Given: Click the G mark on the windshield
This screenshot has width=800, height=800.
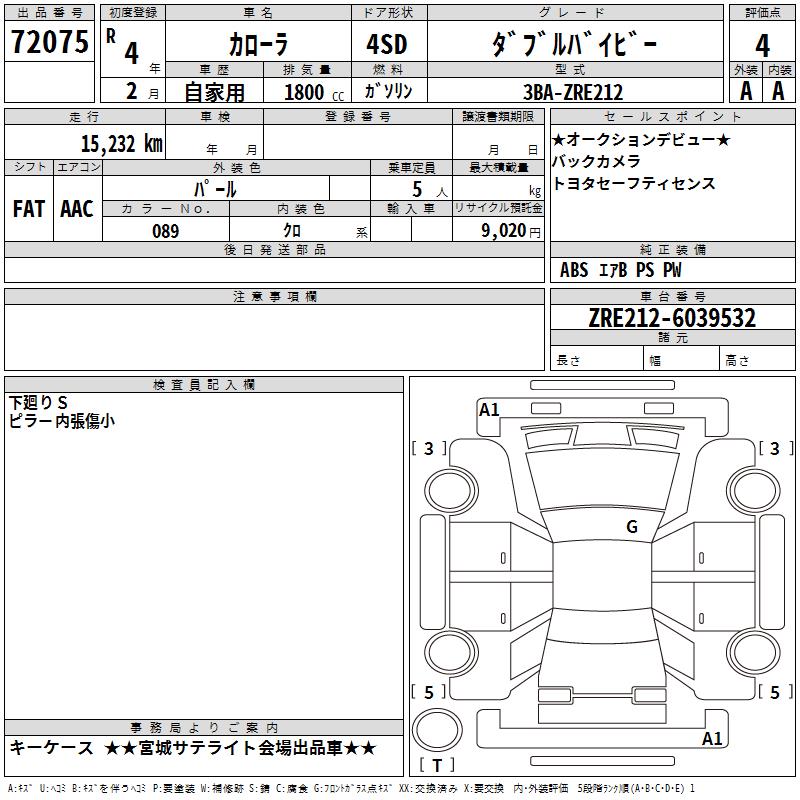Looking at the screenshot, I should point(631,527).
